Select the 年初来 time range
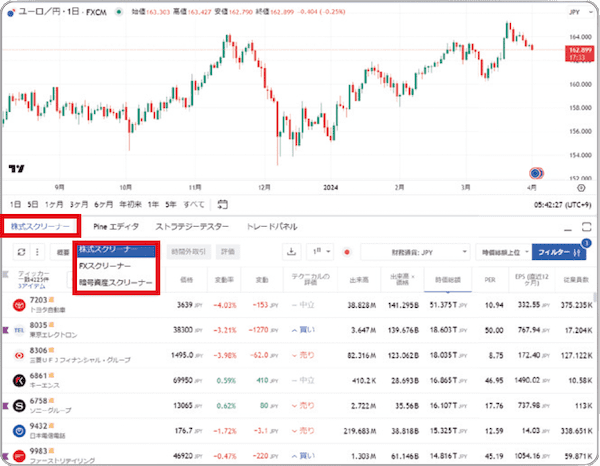600x466 pixels. pos(130,204)
